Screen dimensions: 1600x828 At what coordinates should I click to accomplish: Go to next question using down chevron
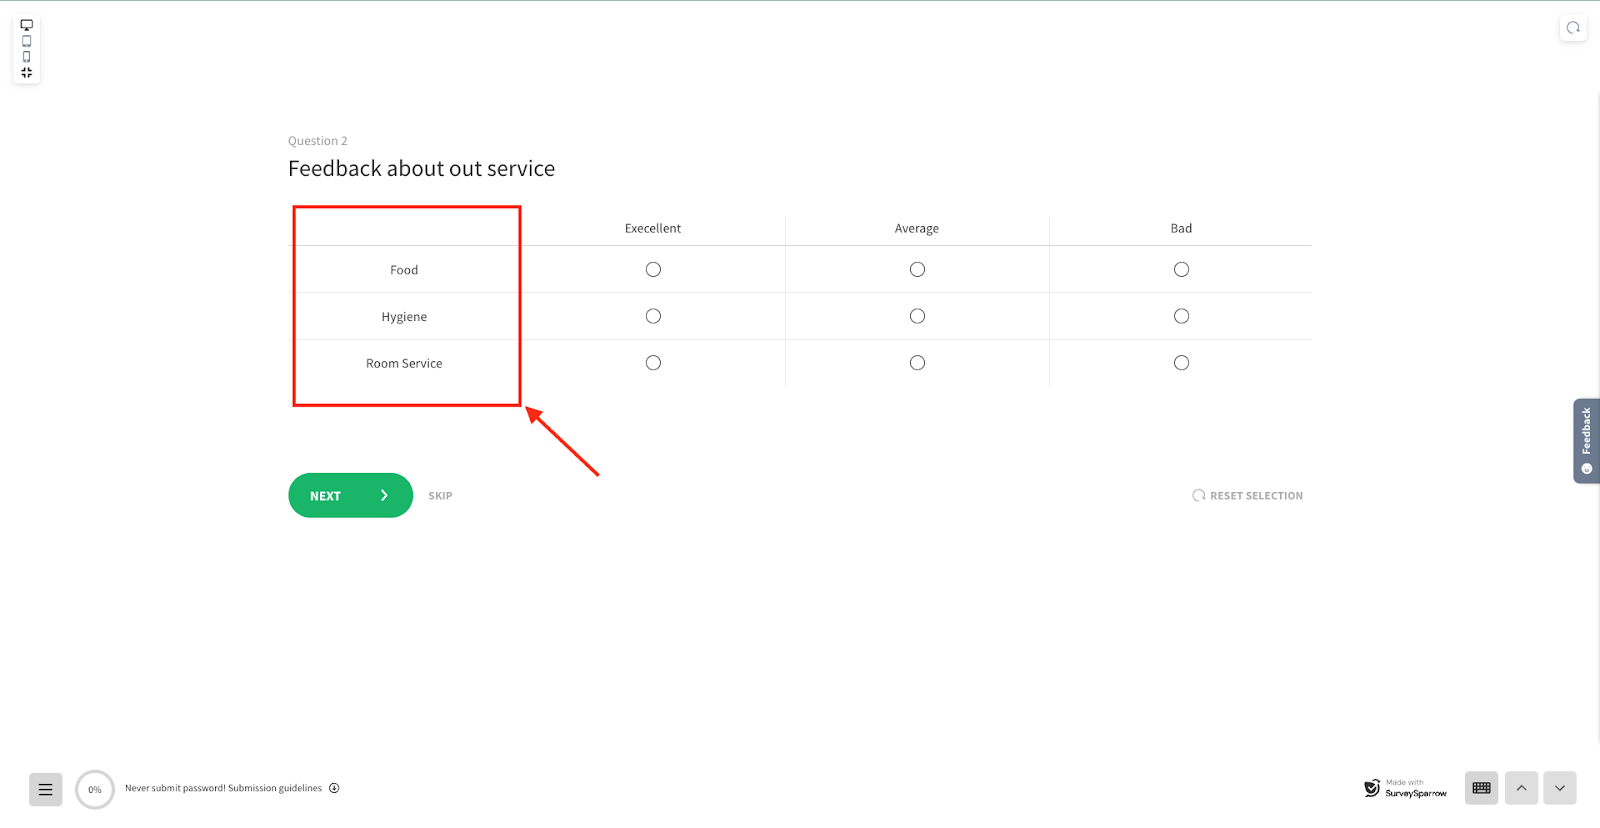1559,788
